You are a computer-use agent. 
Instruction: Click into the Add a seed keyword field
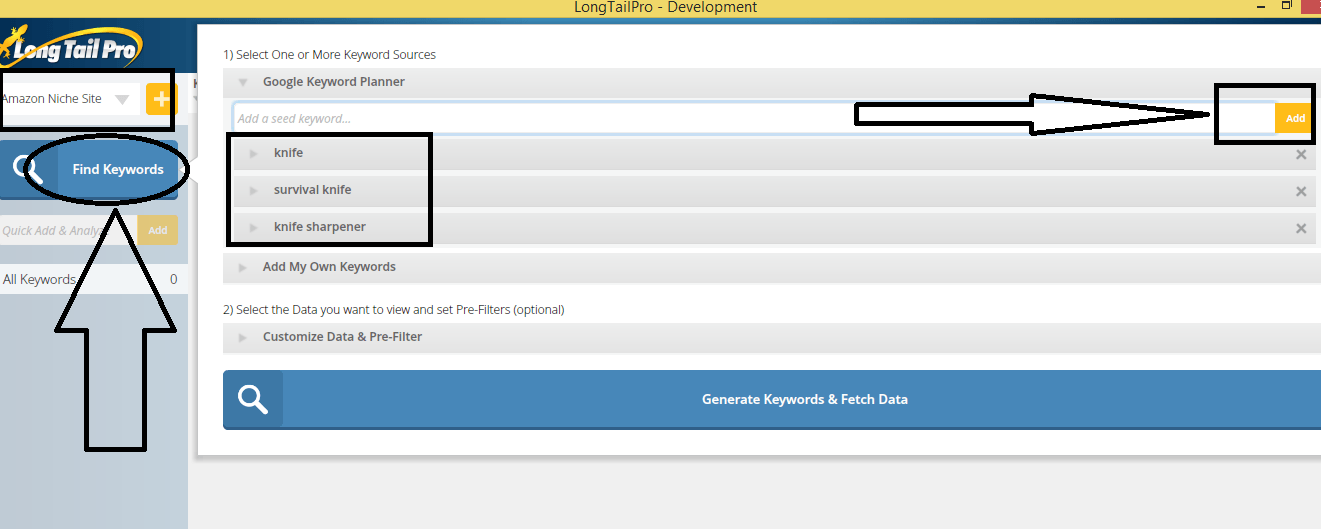(754, 118)
